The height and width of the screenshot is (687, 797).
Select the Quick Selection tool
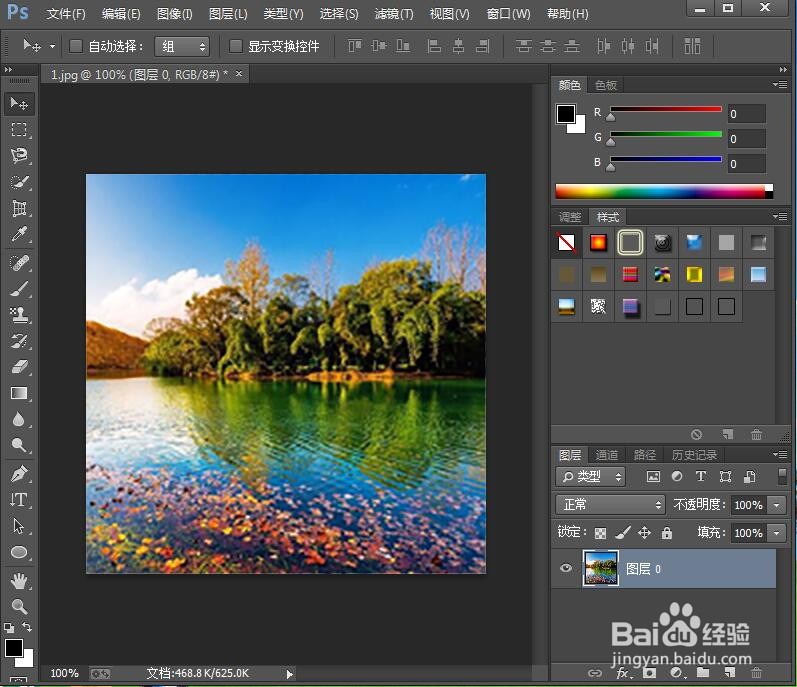click(x=19, y=182)
